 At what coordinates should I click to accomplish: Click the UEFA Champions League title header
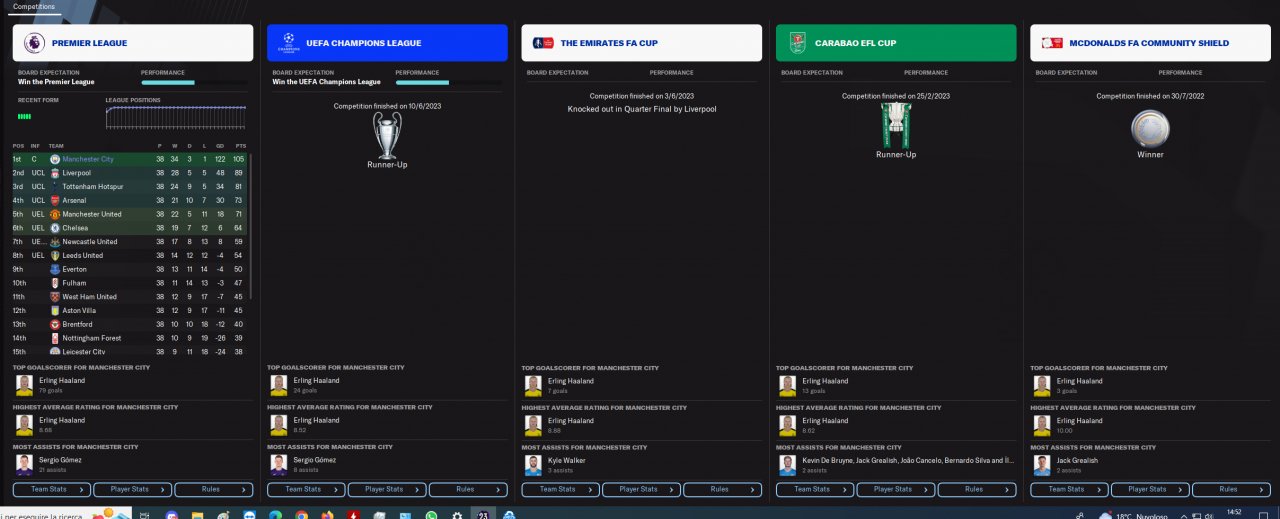coord(387,43)
